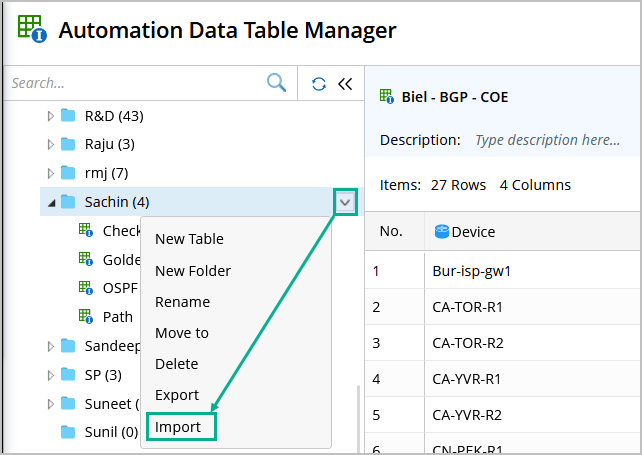Select New Table in context menu
The height and width of the screenshot is (455, 642).
pyautogui.click(x=189, y=239)
